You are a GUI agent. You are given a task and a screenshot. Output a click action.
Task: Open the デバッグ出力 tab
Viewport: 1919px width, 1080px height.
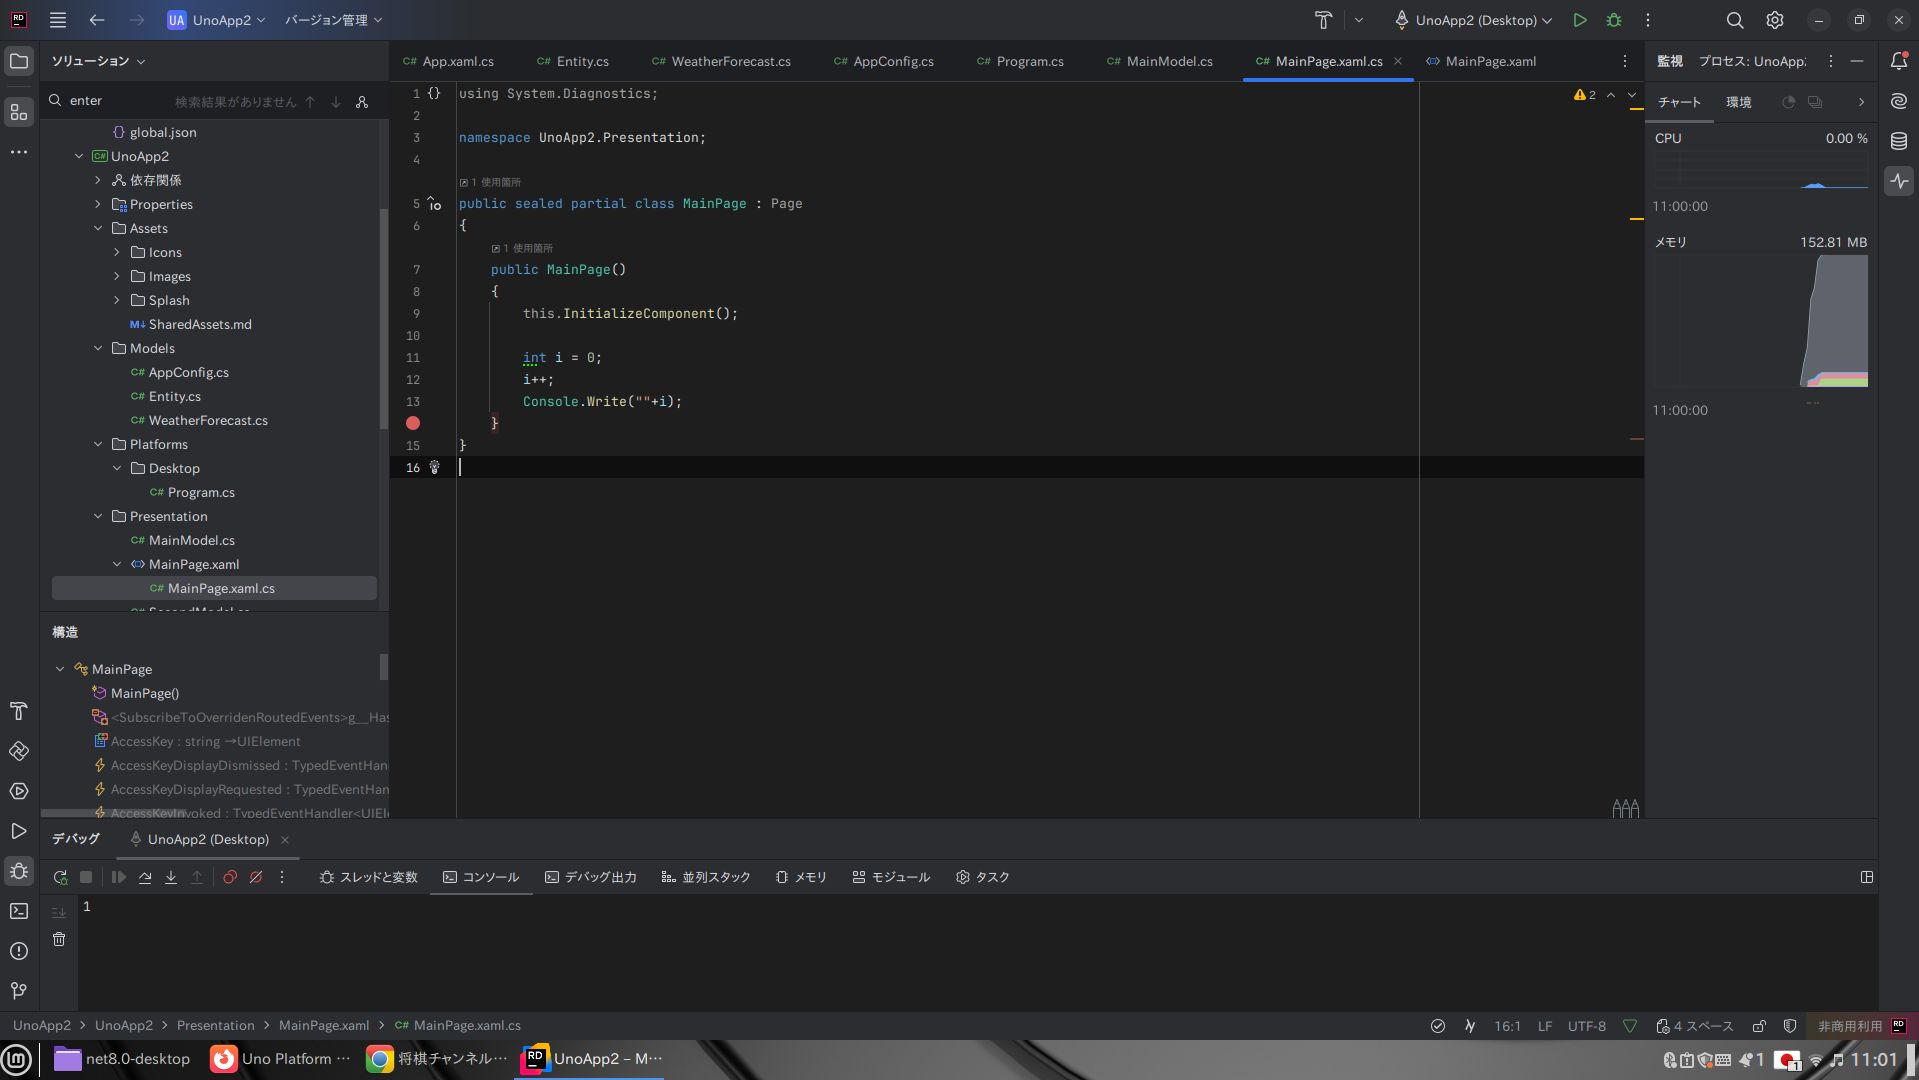(x=591, y=877)
